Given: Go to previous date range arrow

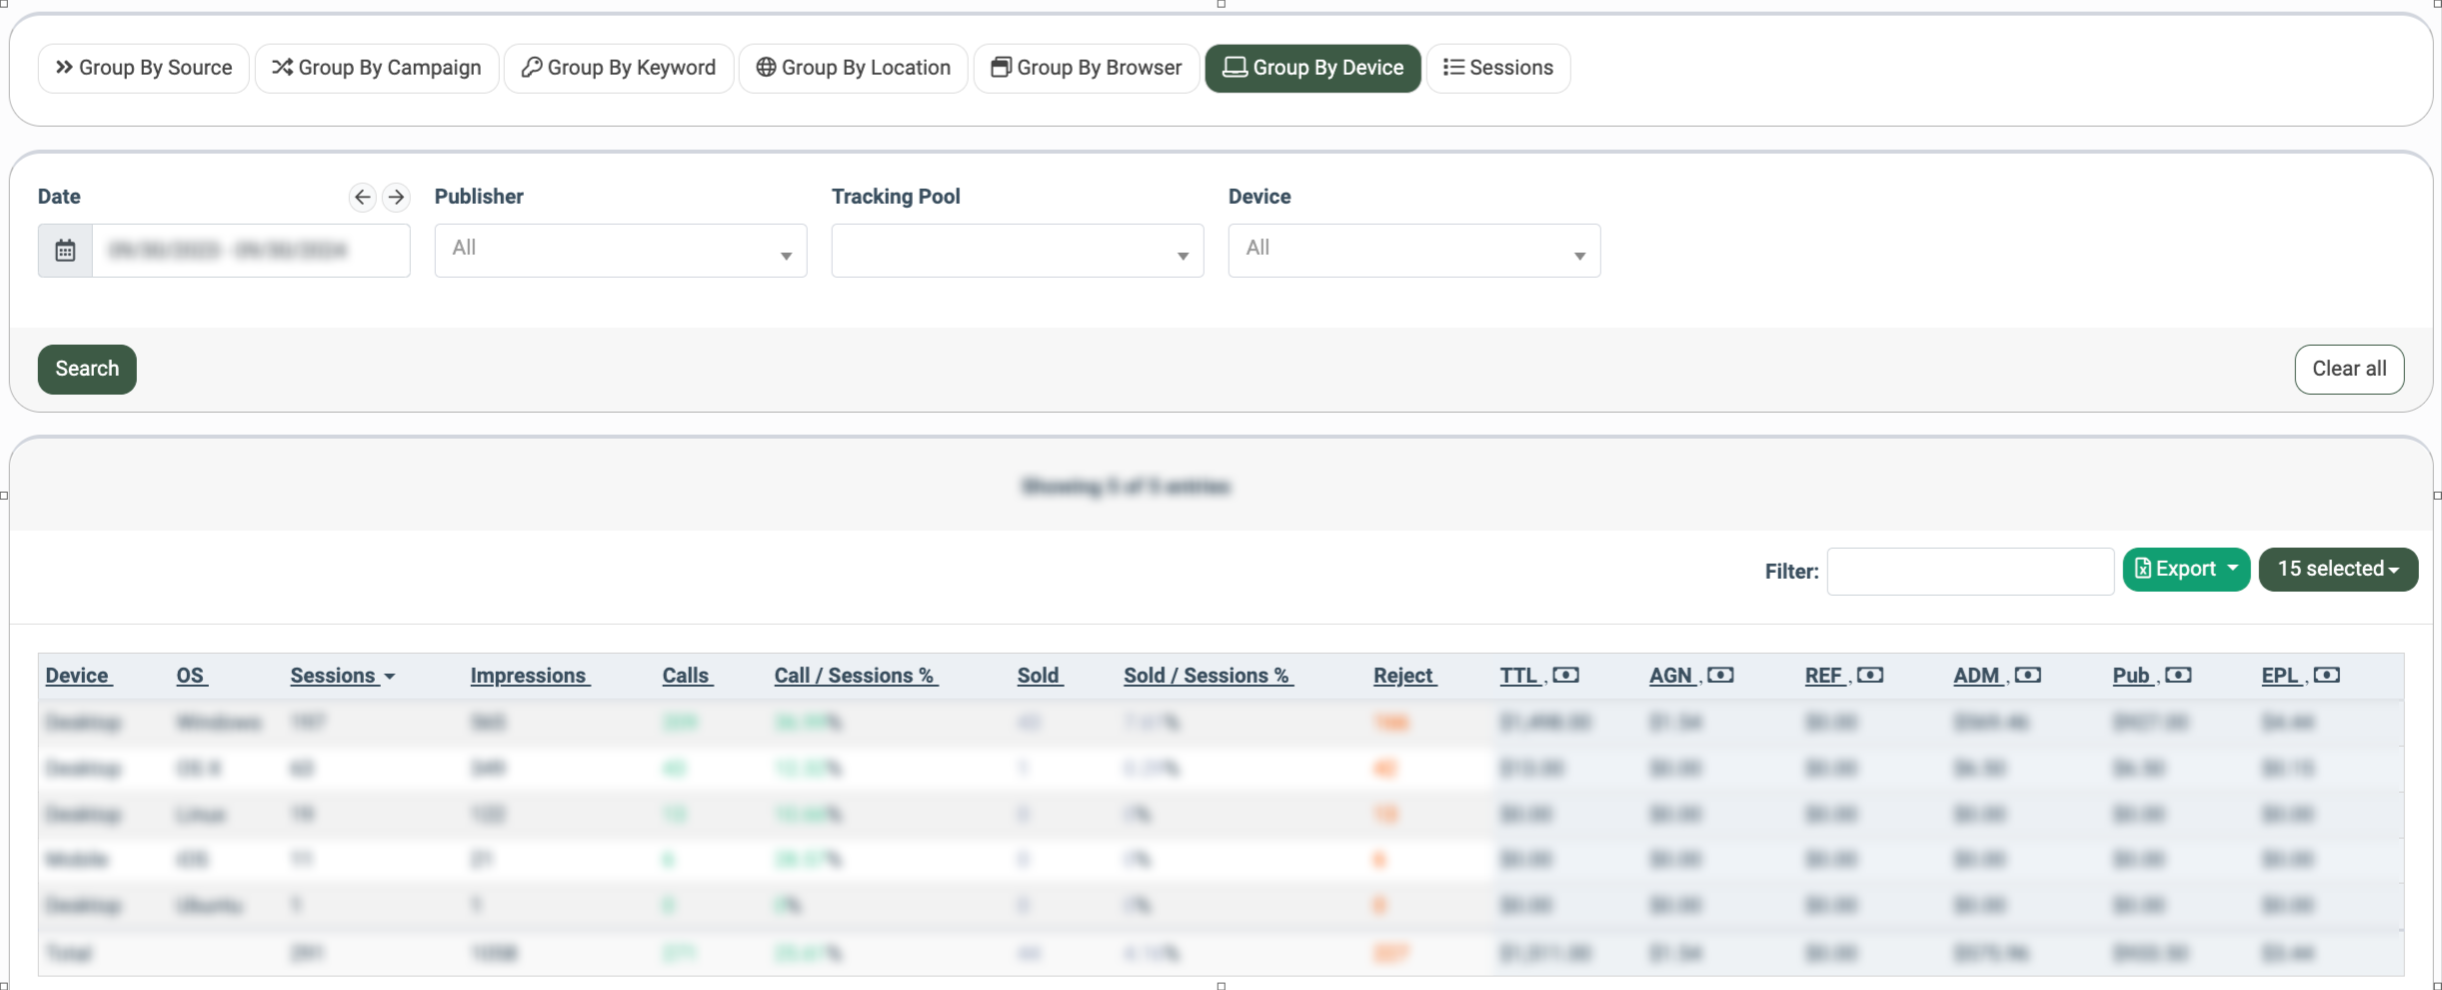Looking at the screenshot, I should 362,197.
